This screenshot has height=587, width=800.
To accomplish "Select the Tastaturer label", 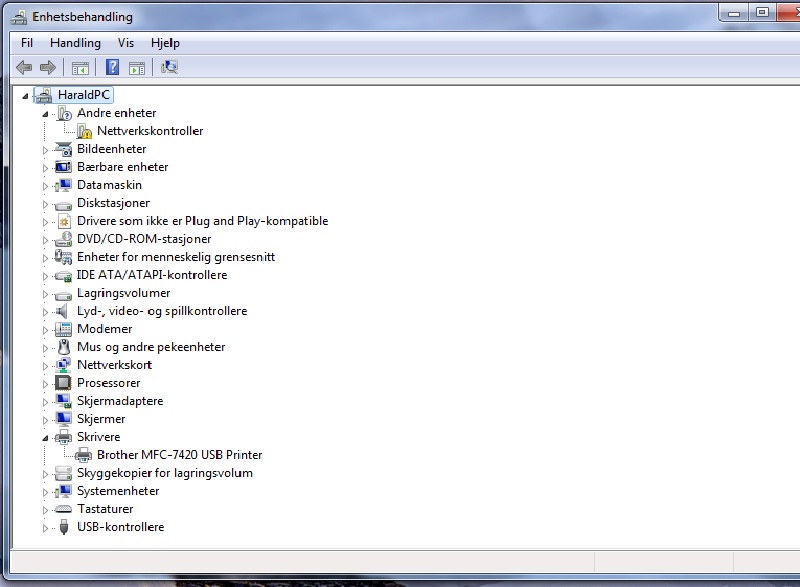I will click(x=105, y=509).
